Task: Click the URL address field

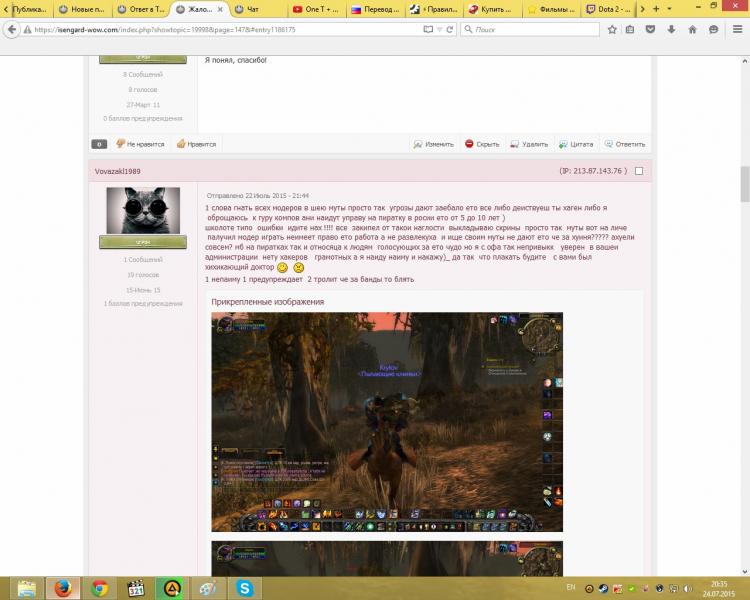Action: 227,30
